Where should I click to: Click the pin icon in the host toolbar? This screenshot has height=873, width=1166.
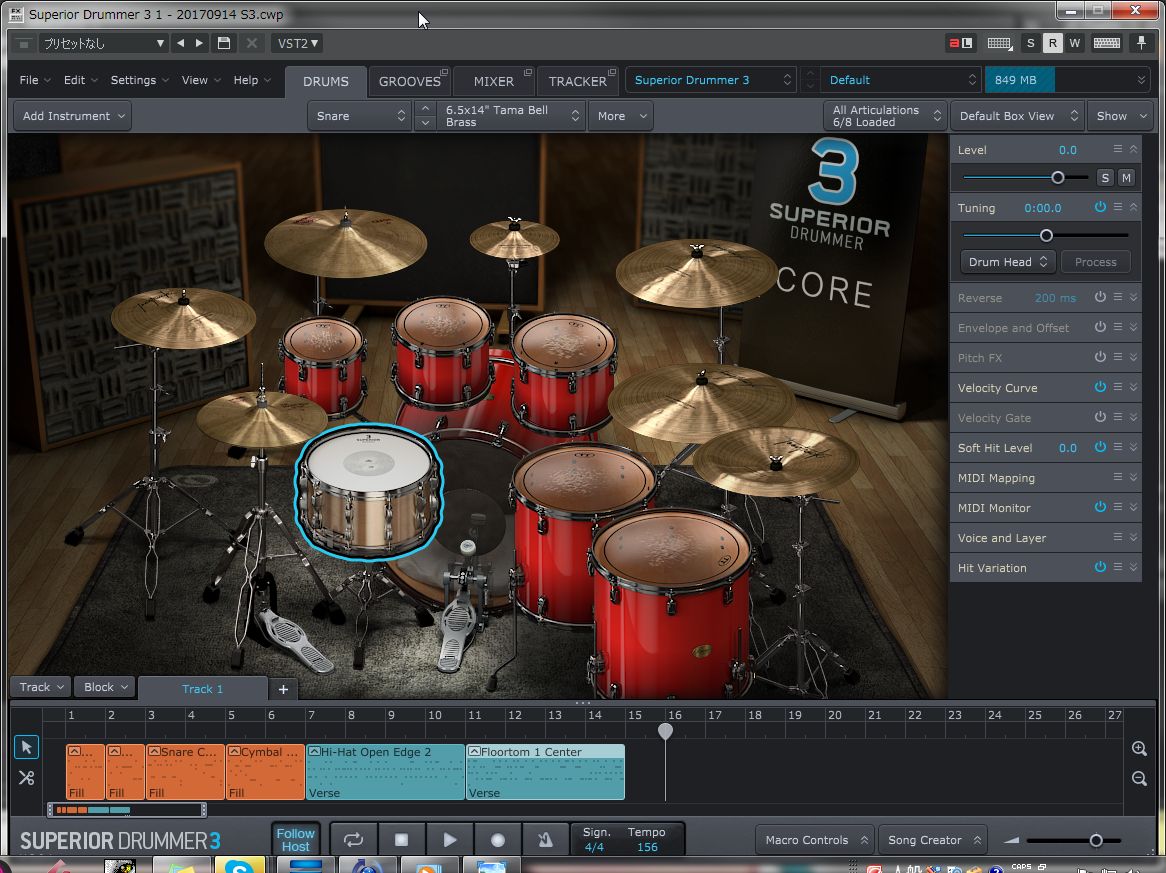[1139, 43]
